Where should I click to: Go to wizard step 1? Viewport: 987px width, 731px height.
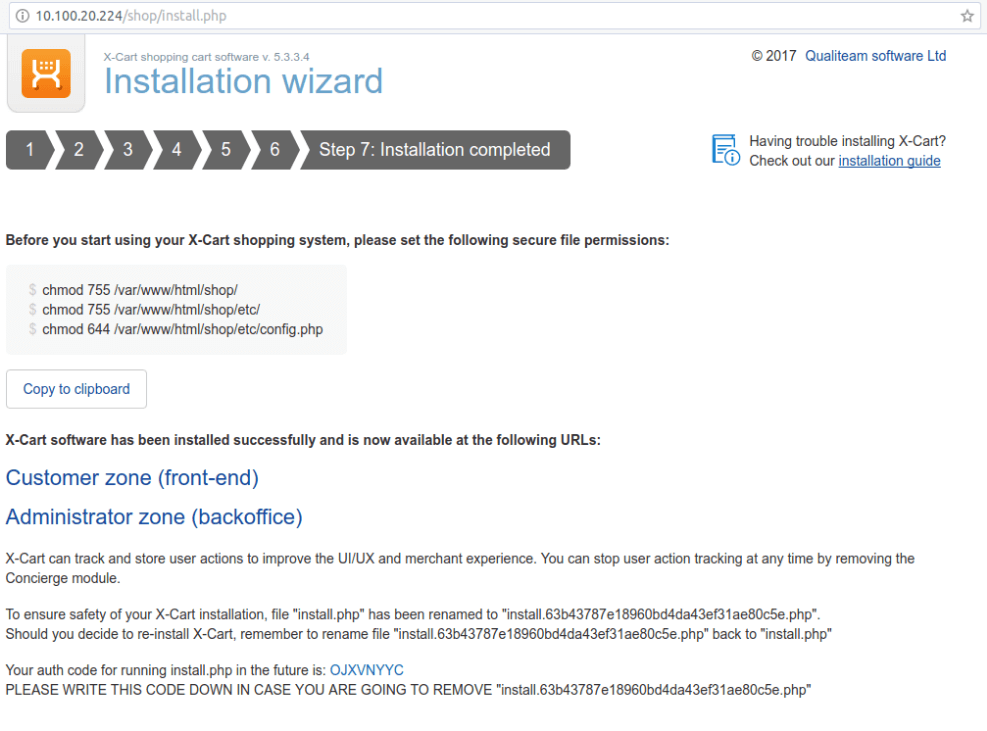[x=30, y=150]
